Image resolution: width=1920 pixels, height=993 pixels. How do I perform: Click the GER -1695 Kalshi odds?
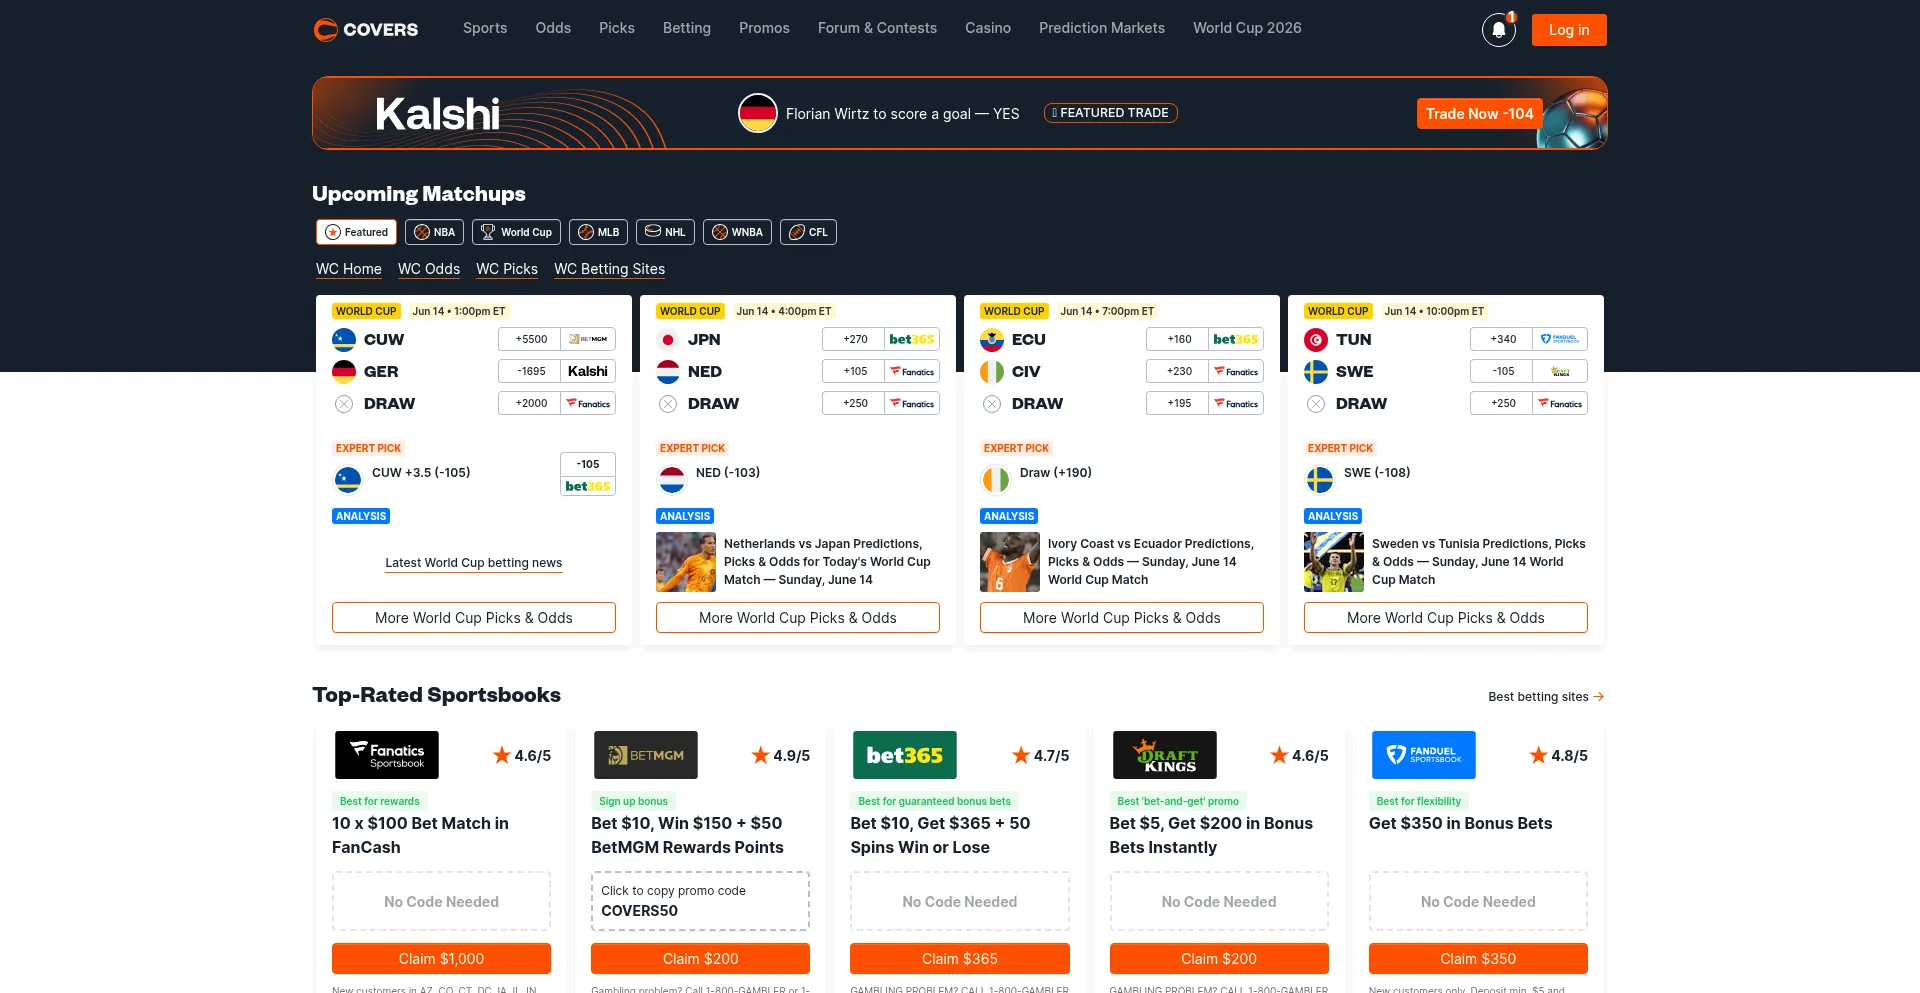(557, 371)
